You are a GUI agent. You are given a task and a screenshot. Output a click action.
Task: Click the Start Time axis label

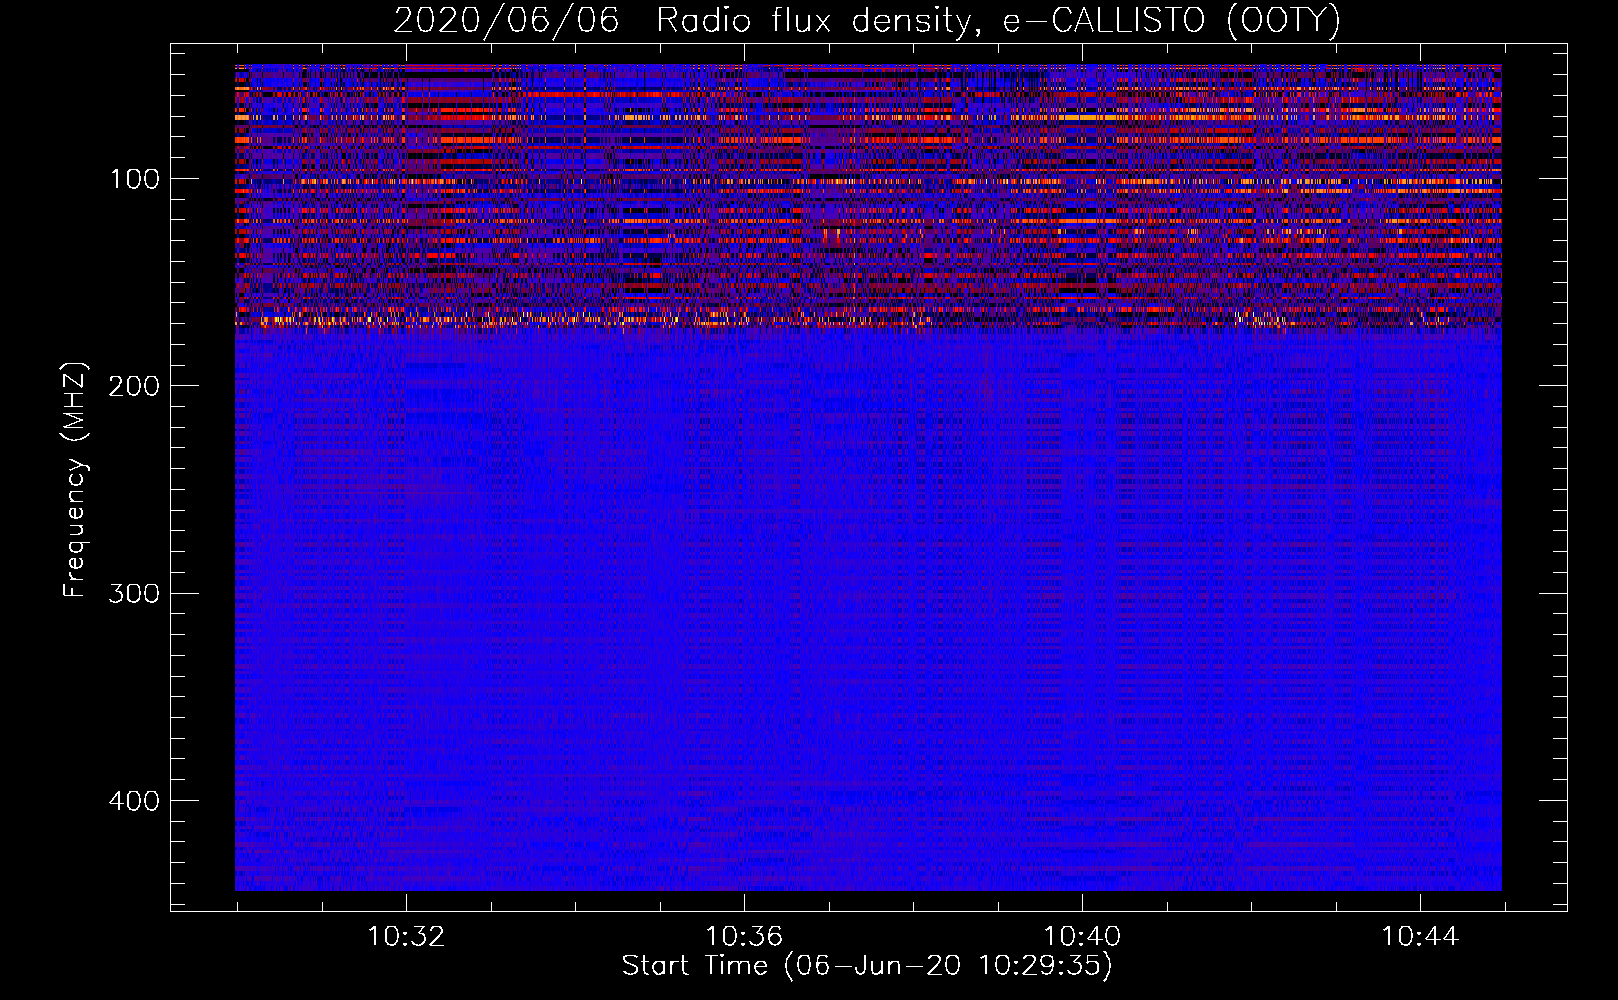[867, 966]
